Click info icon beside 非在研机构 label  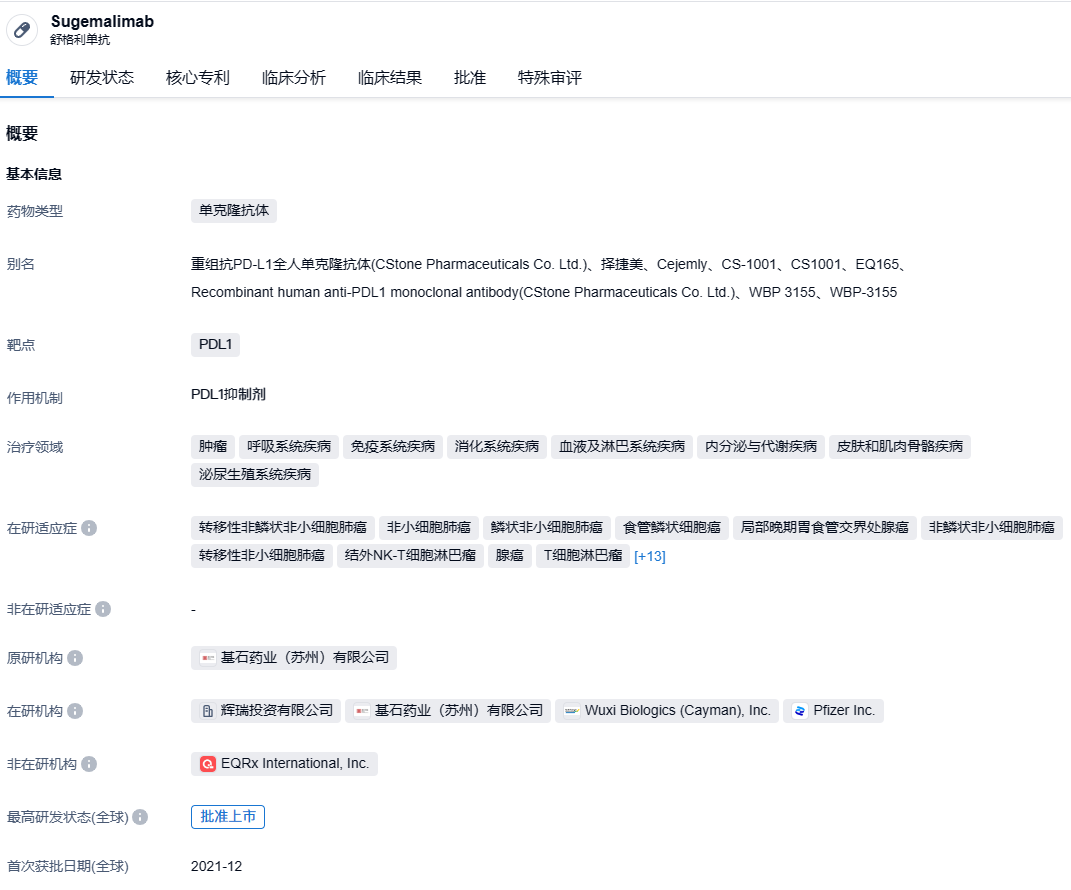coord(89,764)
